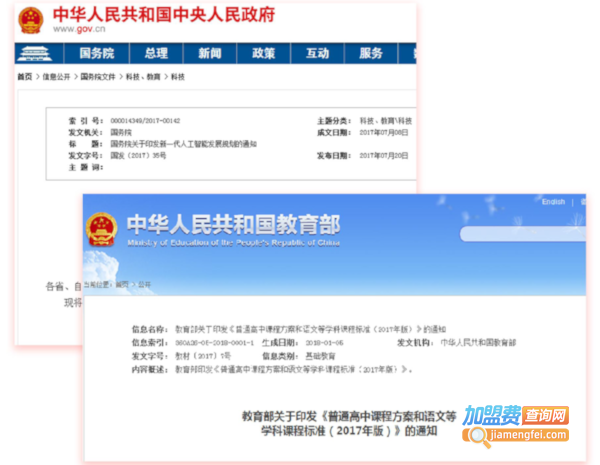Screen dimensions: 600x465
Task: Click the index number 000014349/2017-00142
Action: click(x=145, y=121)
